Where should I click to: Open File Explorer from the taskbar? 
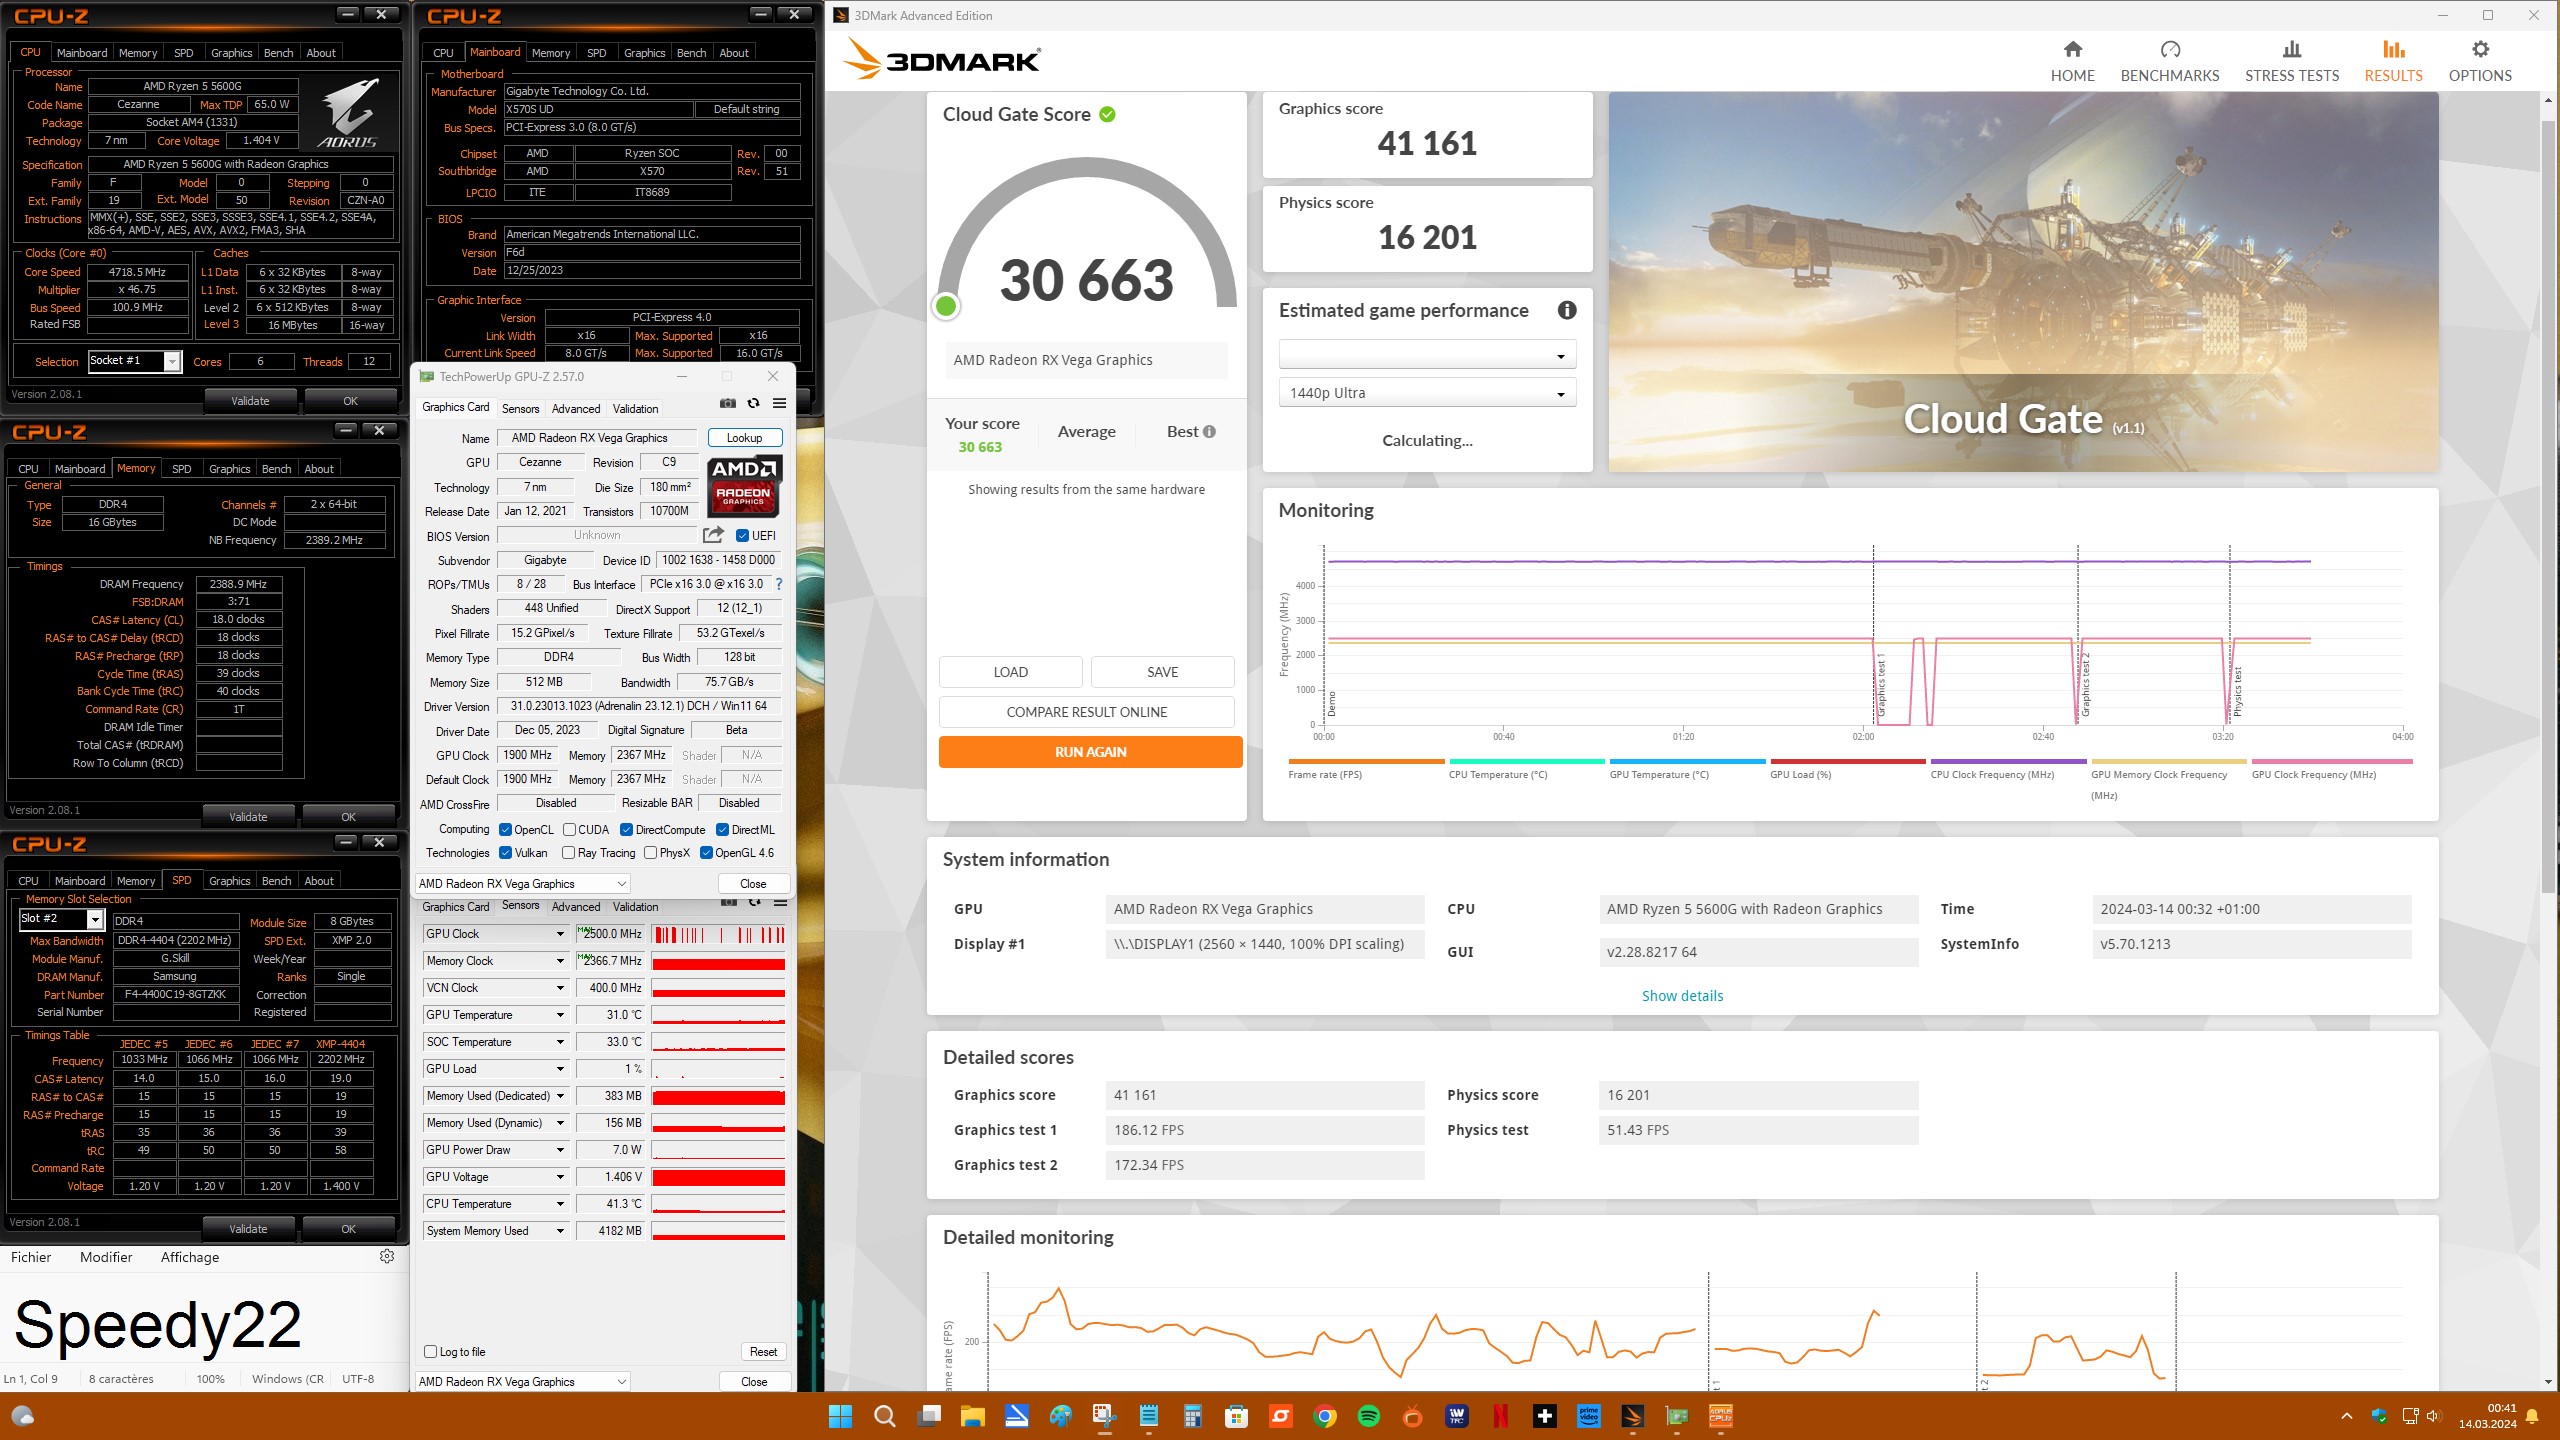(x=972, y=1416)
